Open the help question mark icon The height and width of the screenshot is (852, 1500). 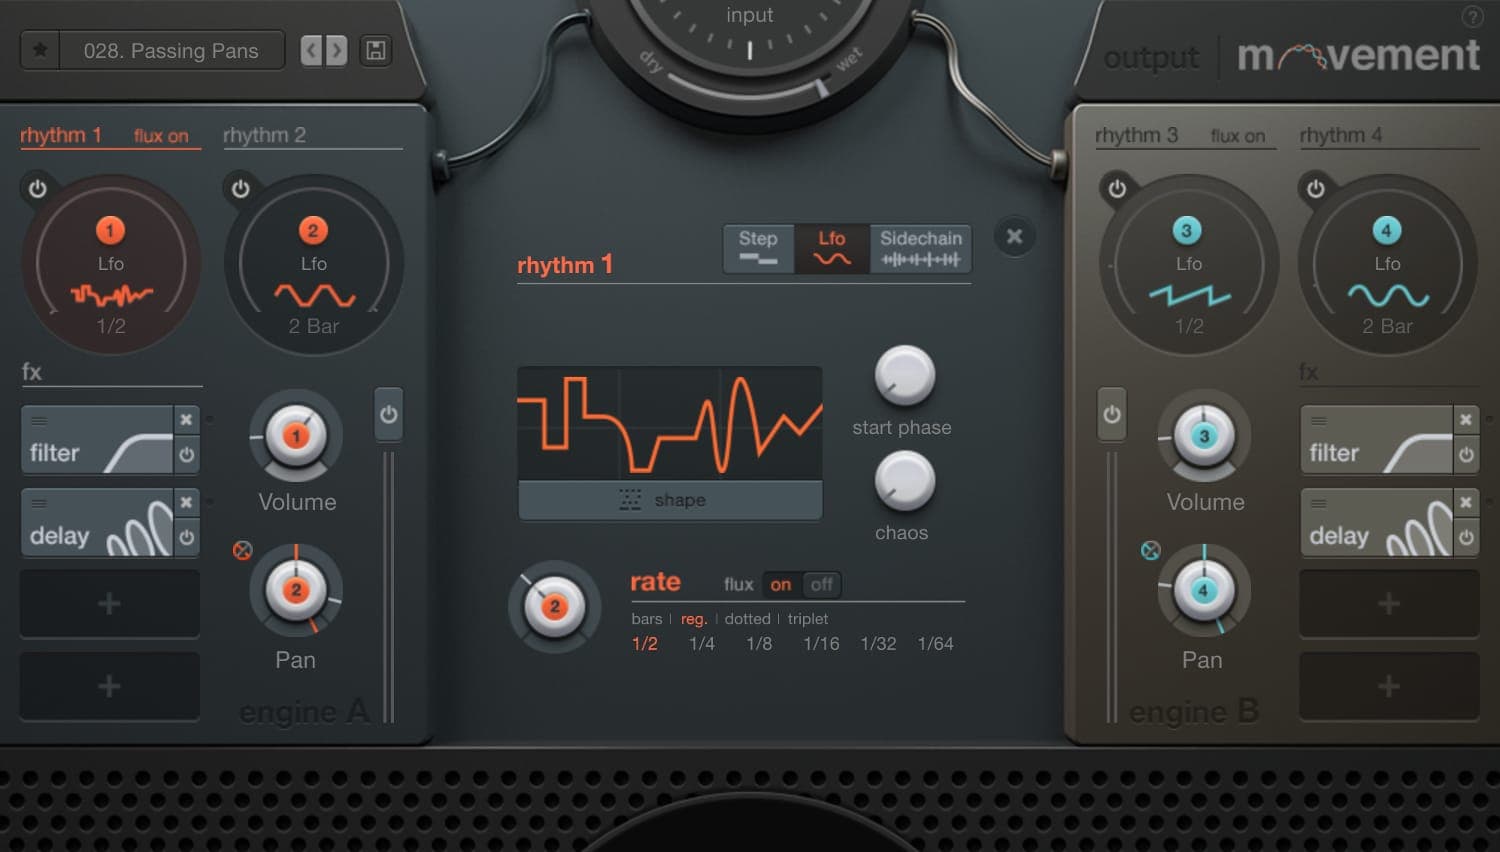tap(1472, 16)
